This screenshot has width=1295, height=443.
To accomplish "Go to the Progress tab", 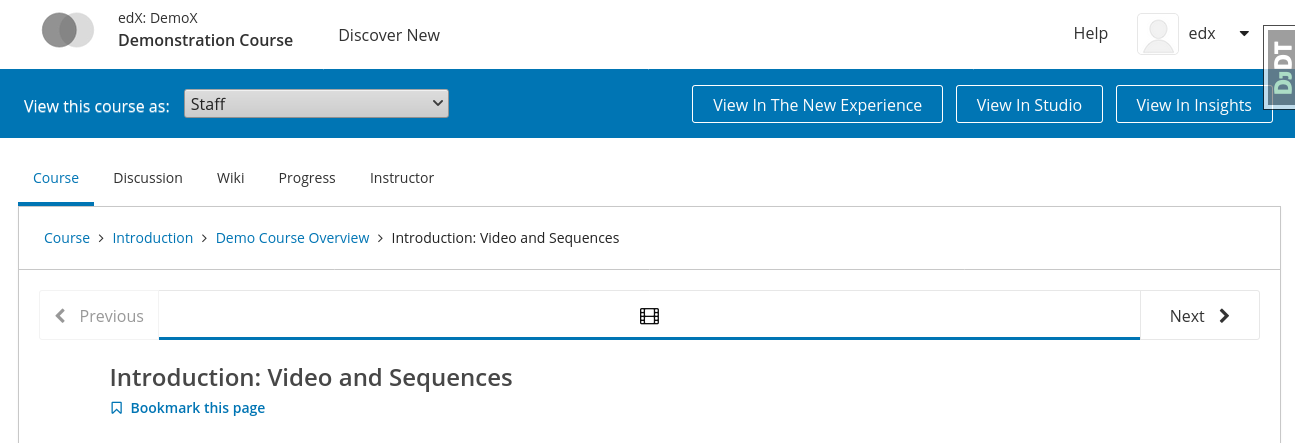I will coord(307,178).
